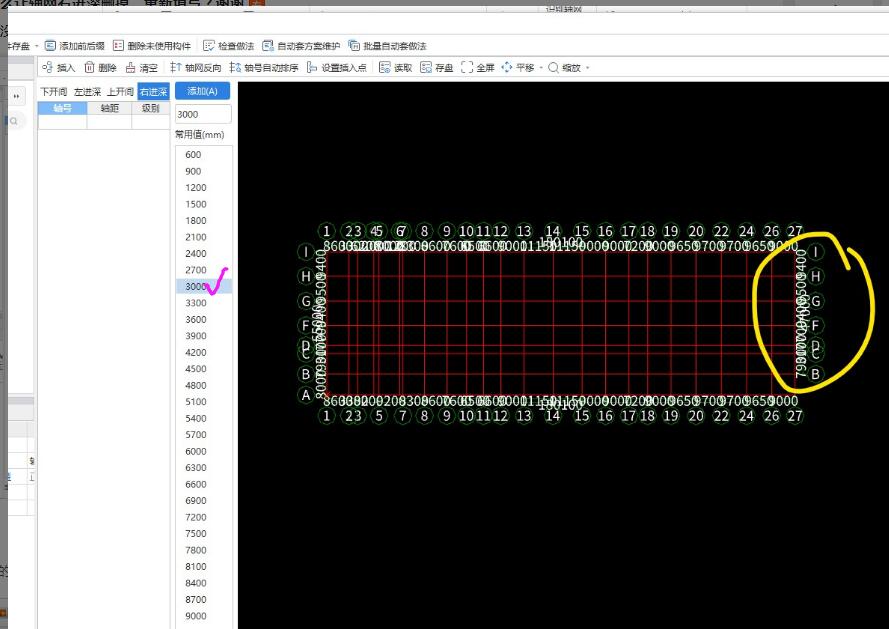Click the 读取 (read) icon
889x629 pixels.
pyautogui.click(x=384, y=67)
